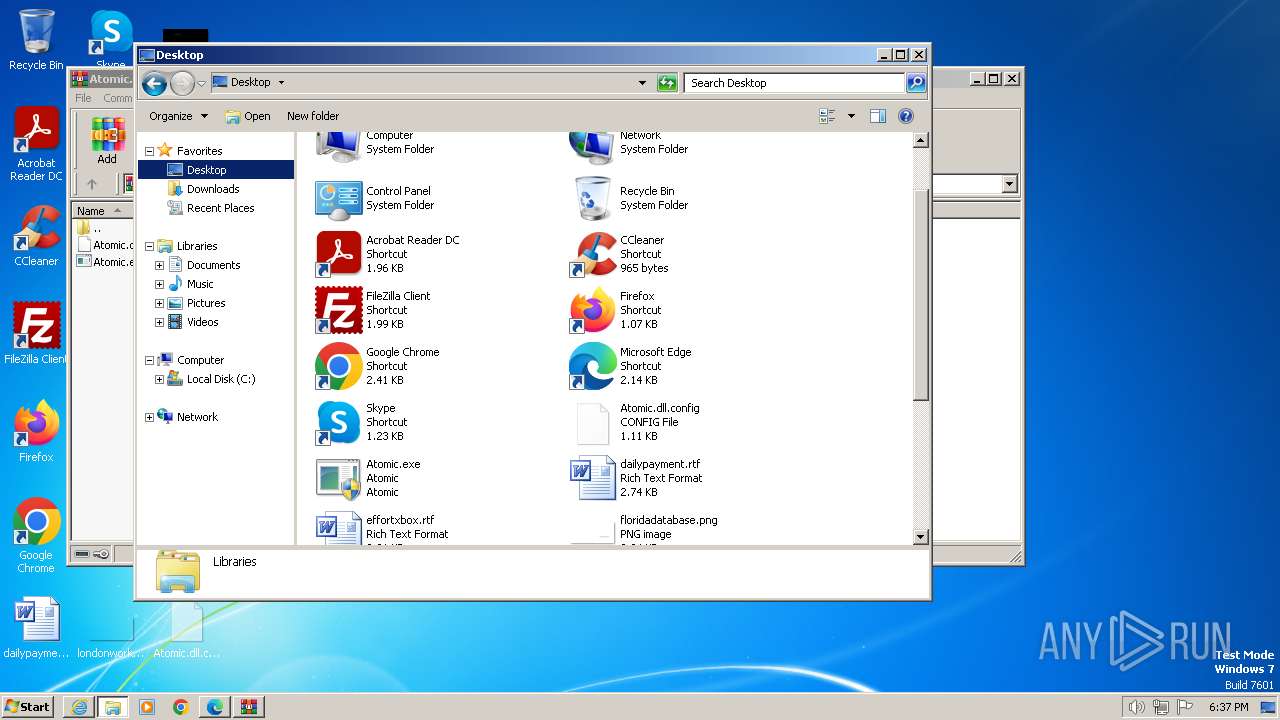
Task: Click the Explorer Back arrow button
Action: click(154, 83)
